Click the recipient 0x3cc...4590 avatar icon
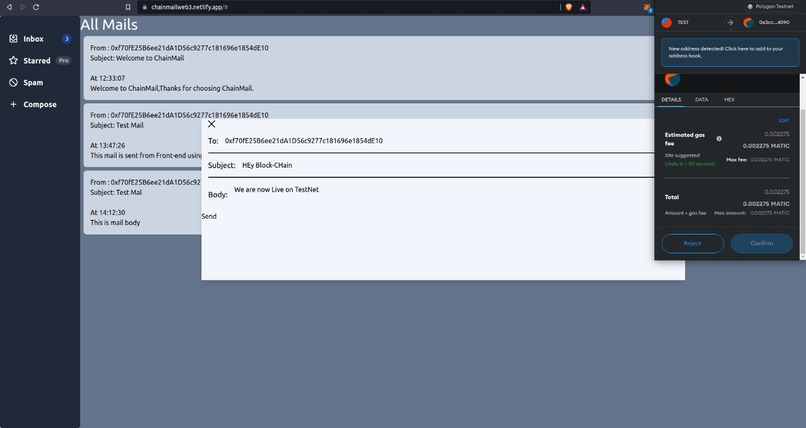Image resolution: width=806 pixels, height=428 pixels. coord(748,23)
